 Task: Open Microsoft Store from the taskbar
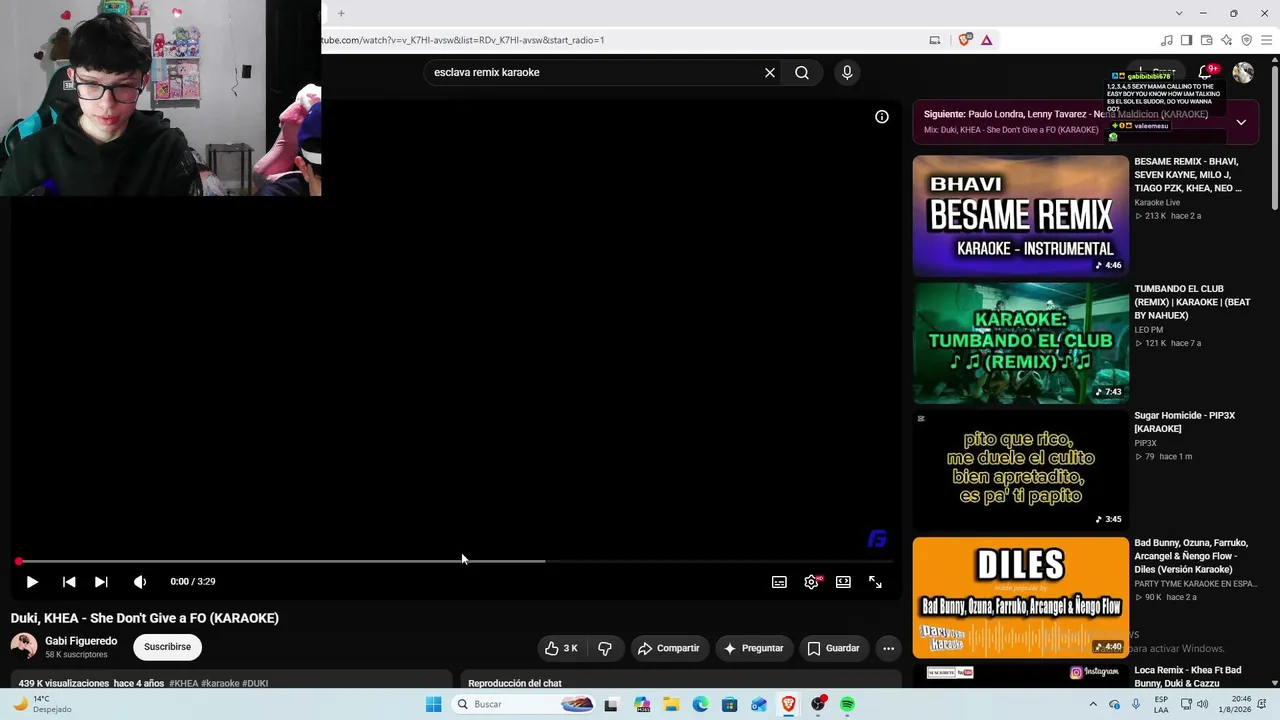point(730,704)
